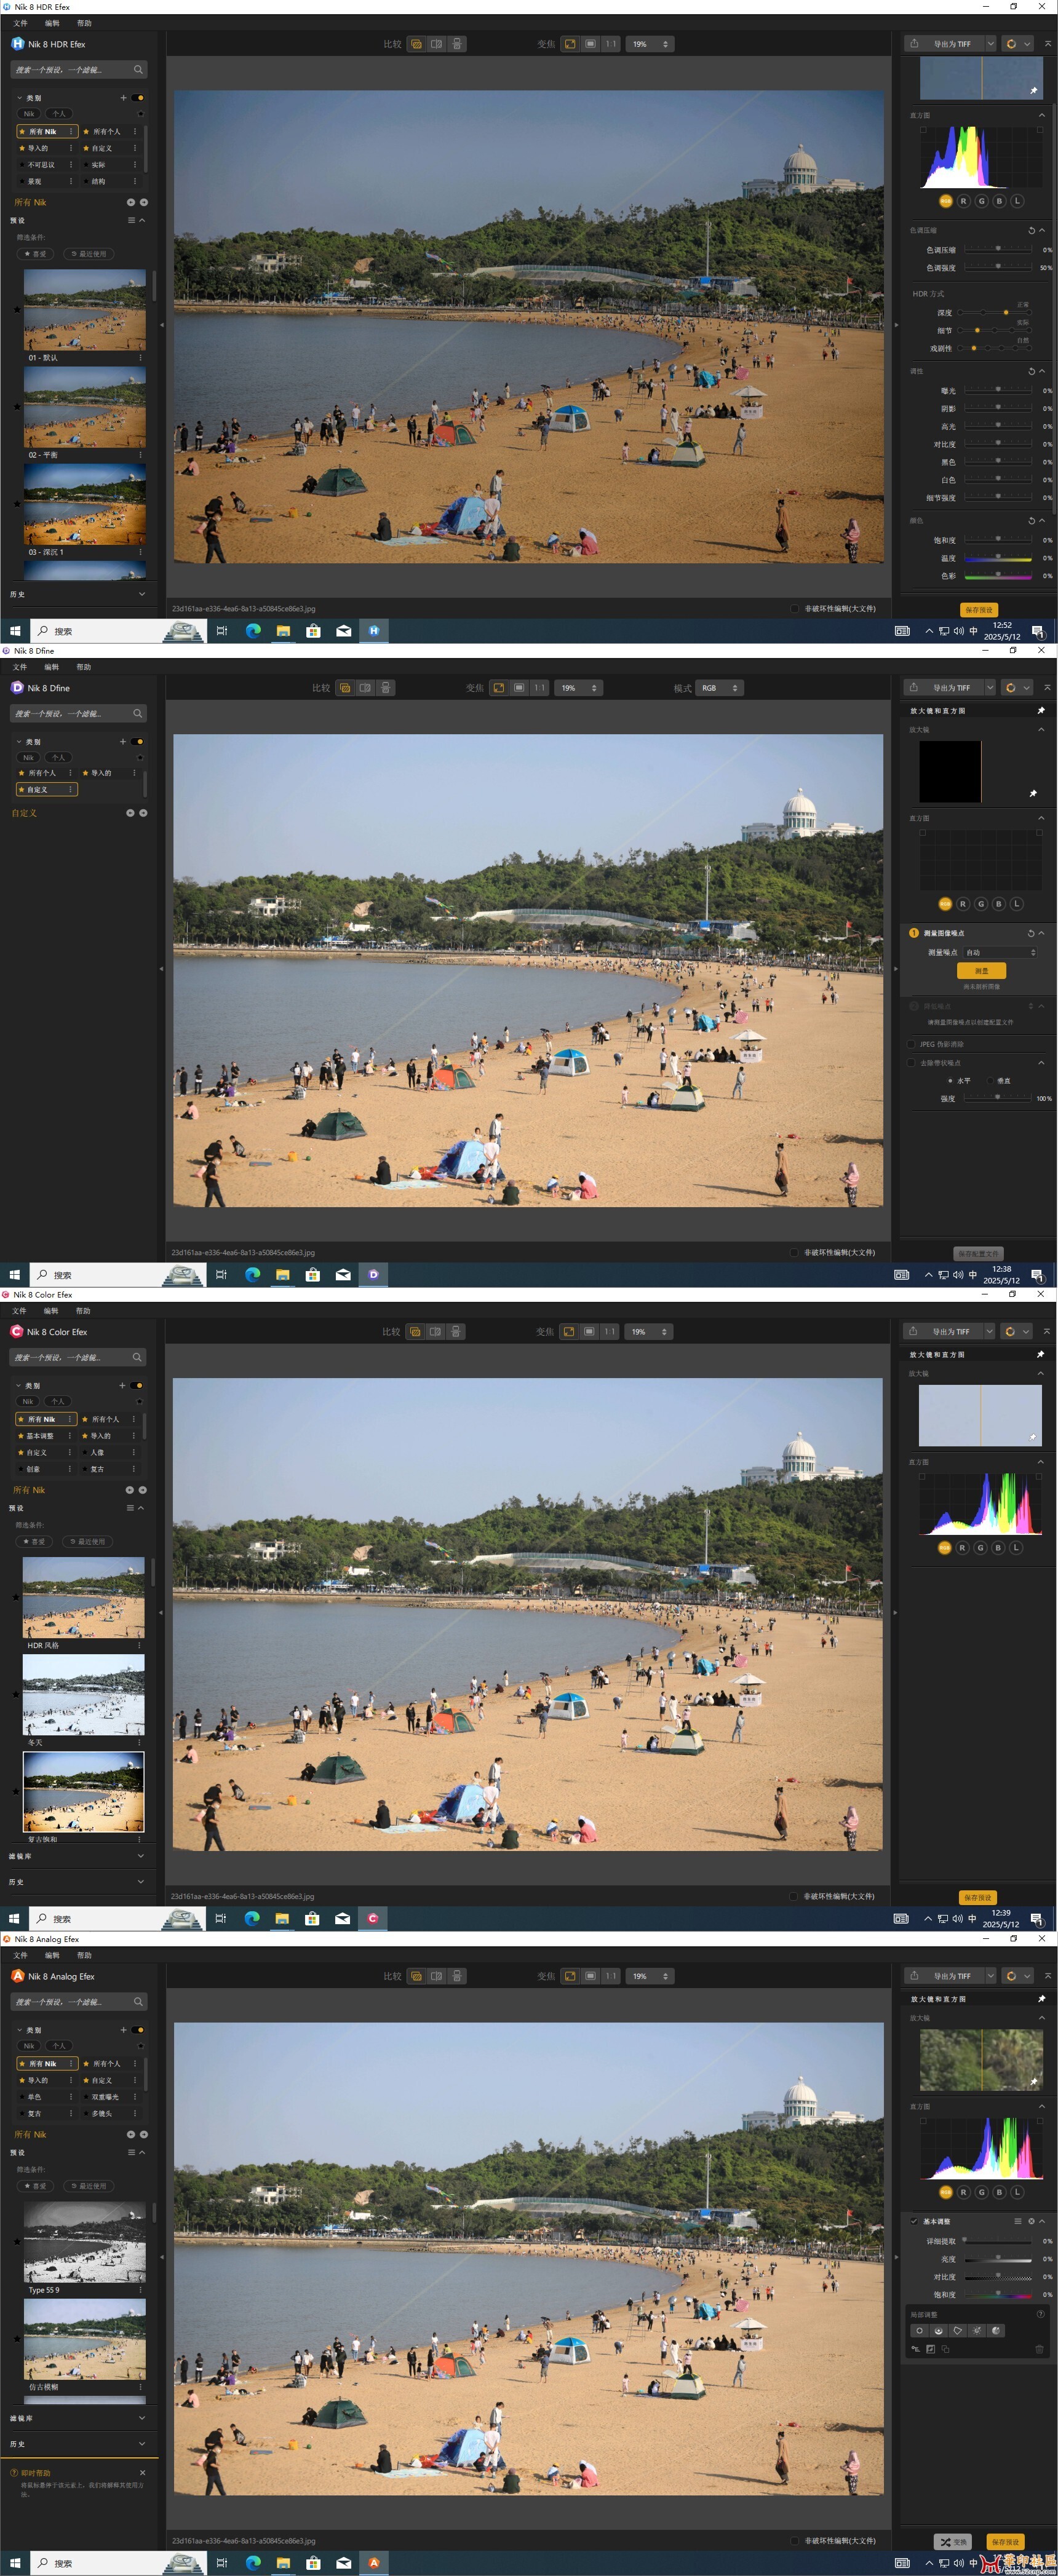Click 保存预设 button in Color Efex
Screen dimensions: 1058x2576
[x=978, y=1897]
